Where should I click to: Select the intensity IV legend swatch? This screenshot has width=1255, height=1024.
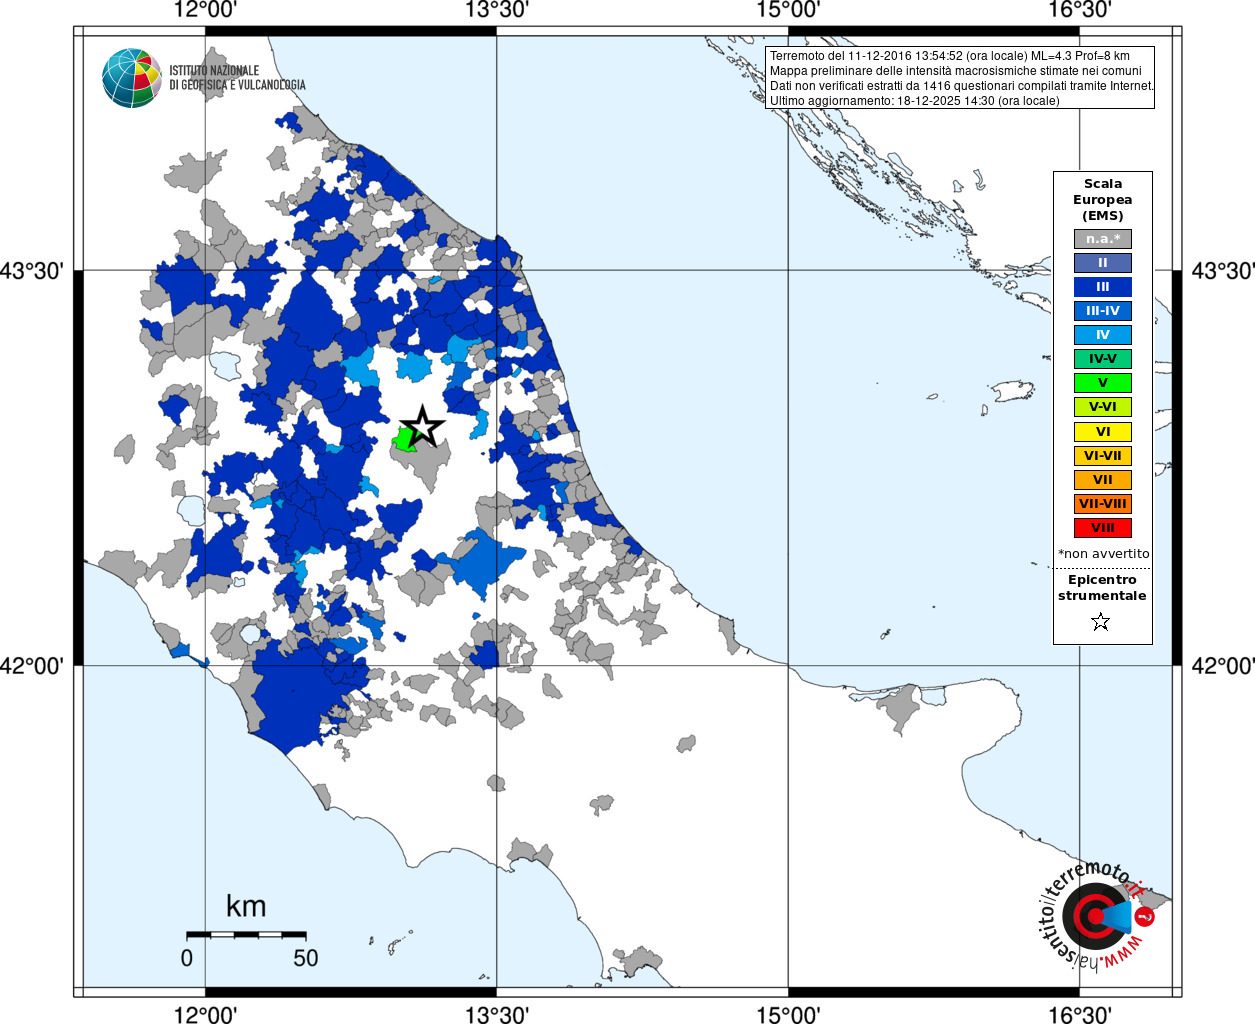click(1103, 335)
